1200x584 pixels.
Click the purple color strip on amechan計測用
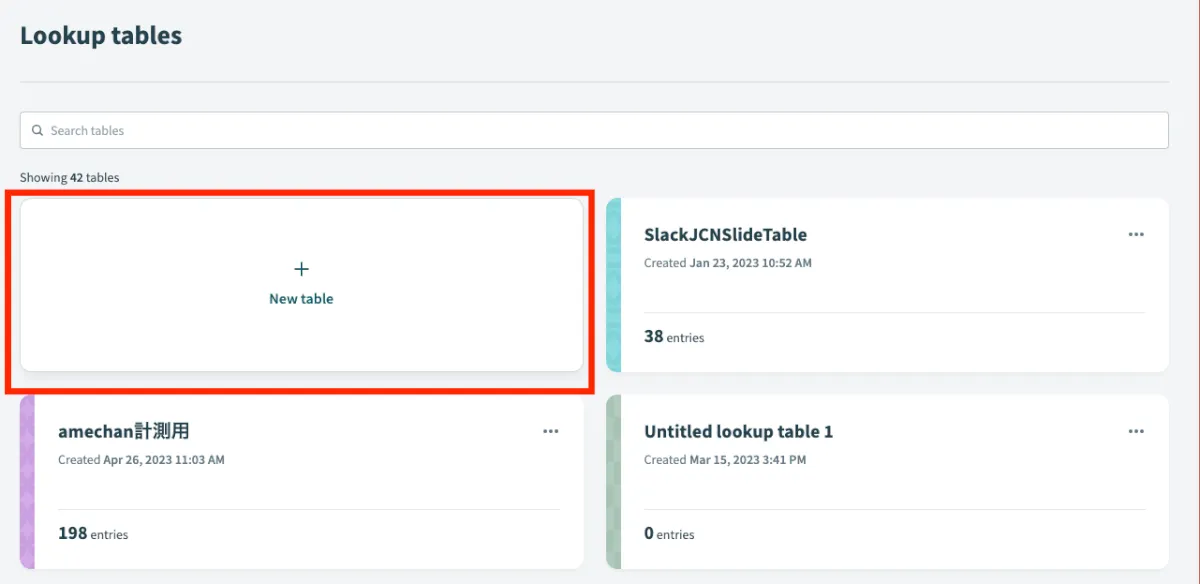(x=27, y=482)
